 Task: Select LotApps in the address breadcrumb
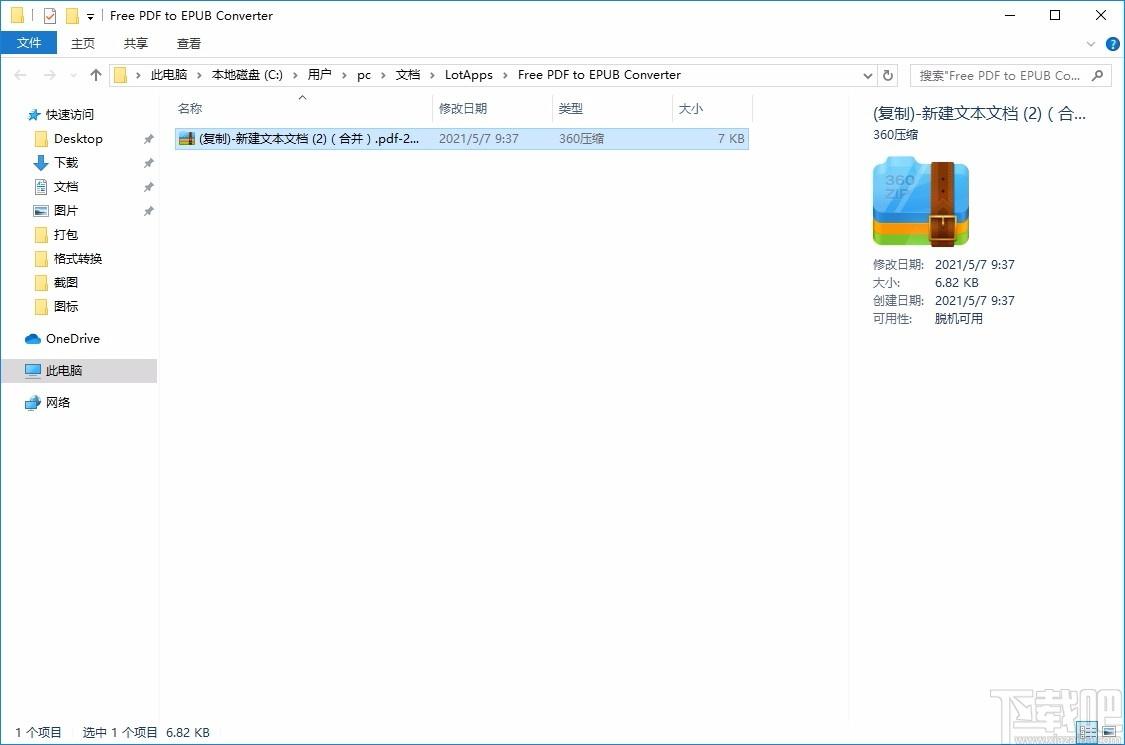tap(469, 75)
